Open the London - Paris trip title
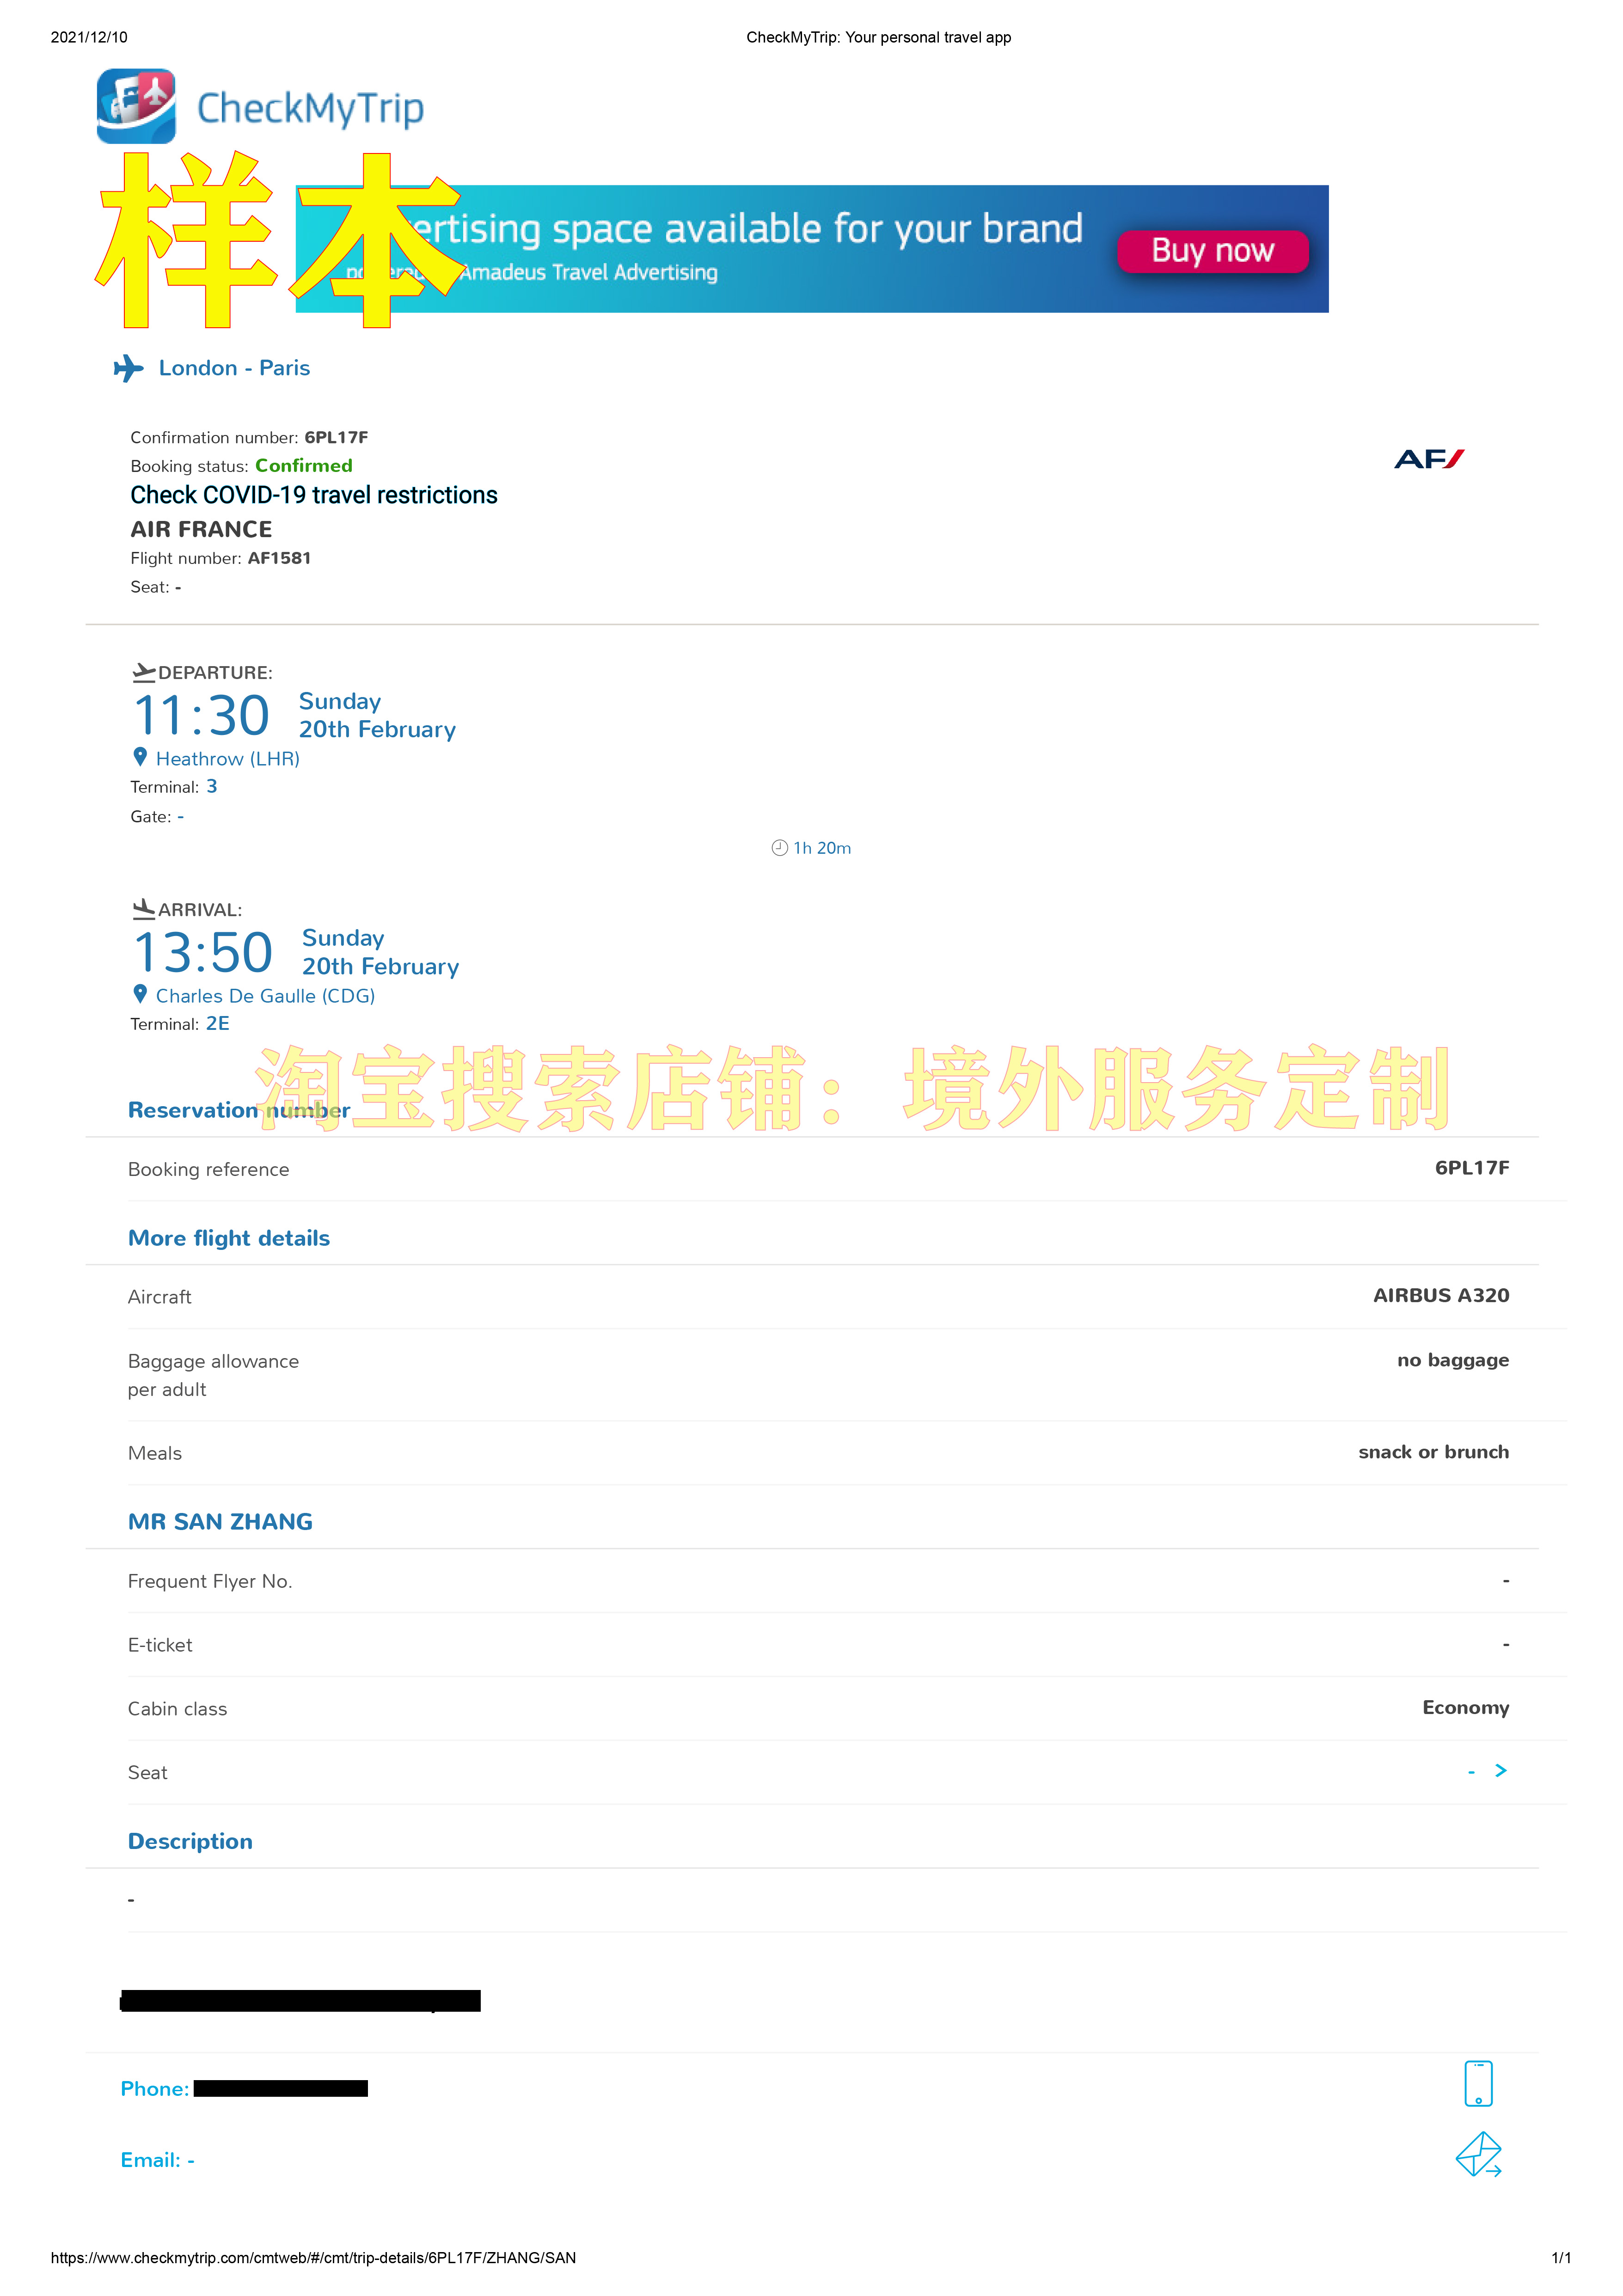The width and height of the screenshot is (1623, 2296). (x=234, y=368)
